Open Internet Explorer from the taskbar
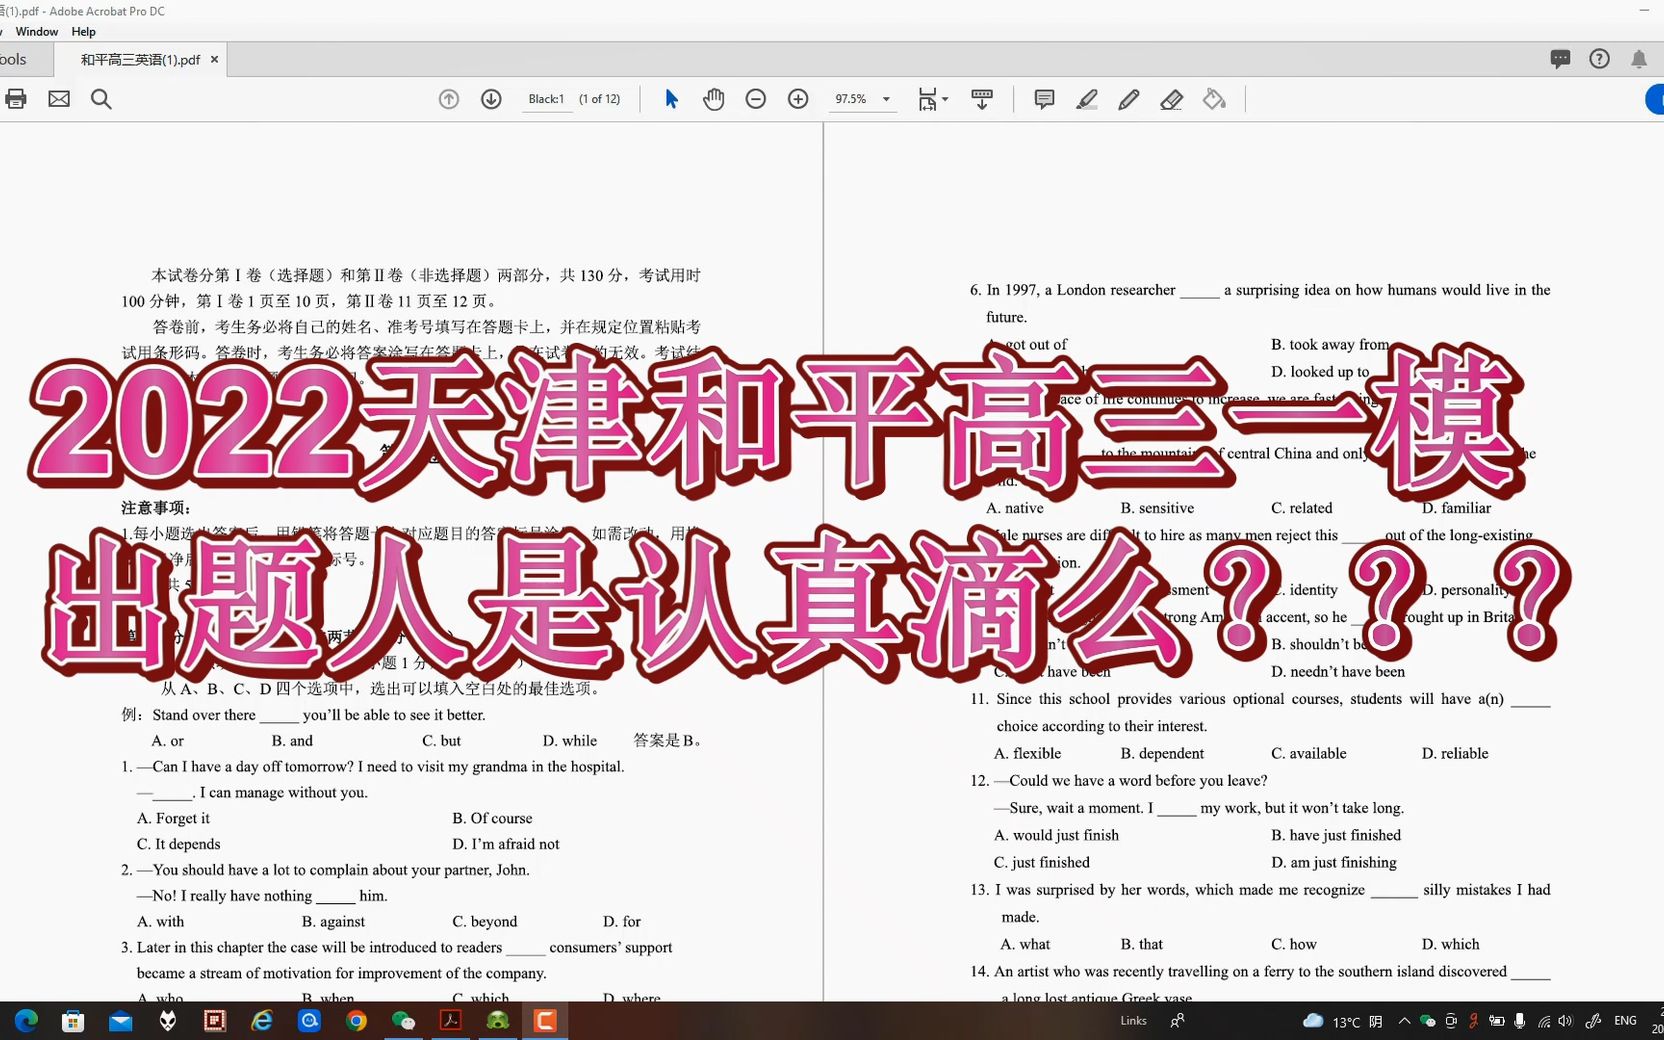The height and width of the screenshot is (1040, 1664). [262, 1021]
